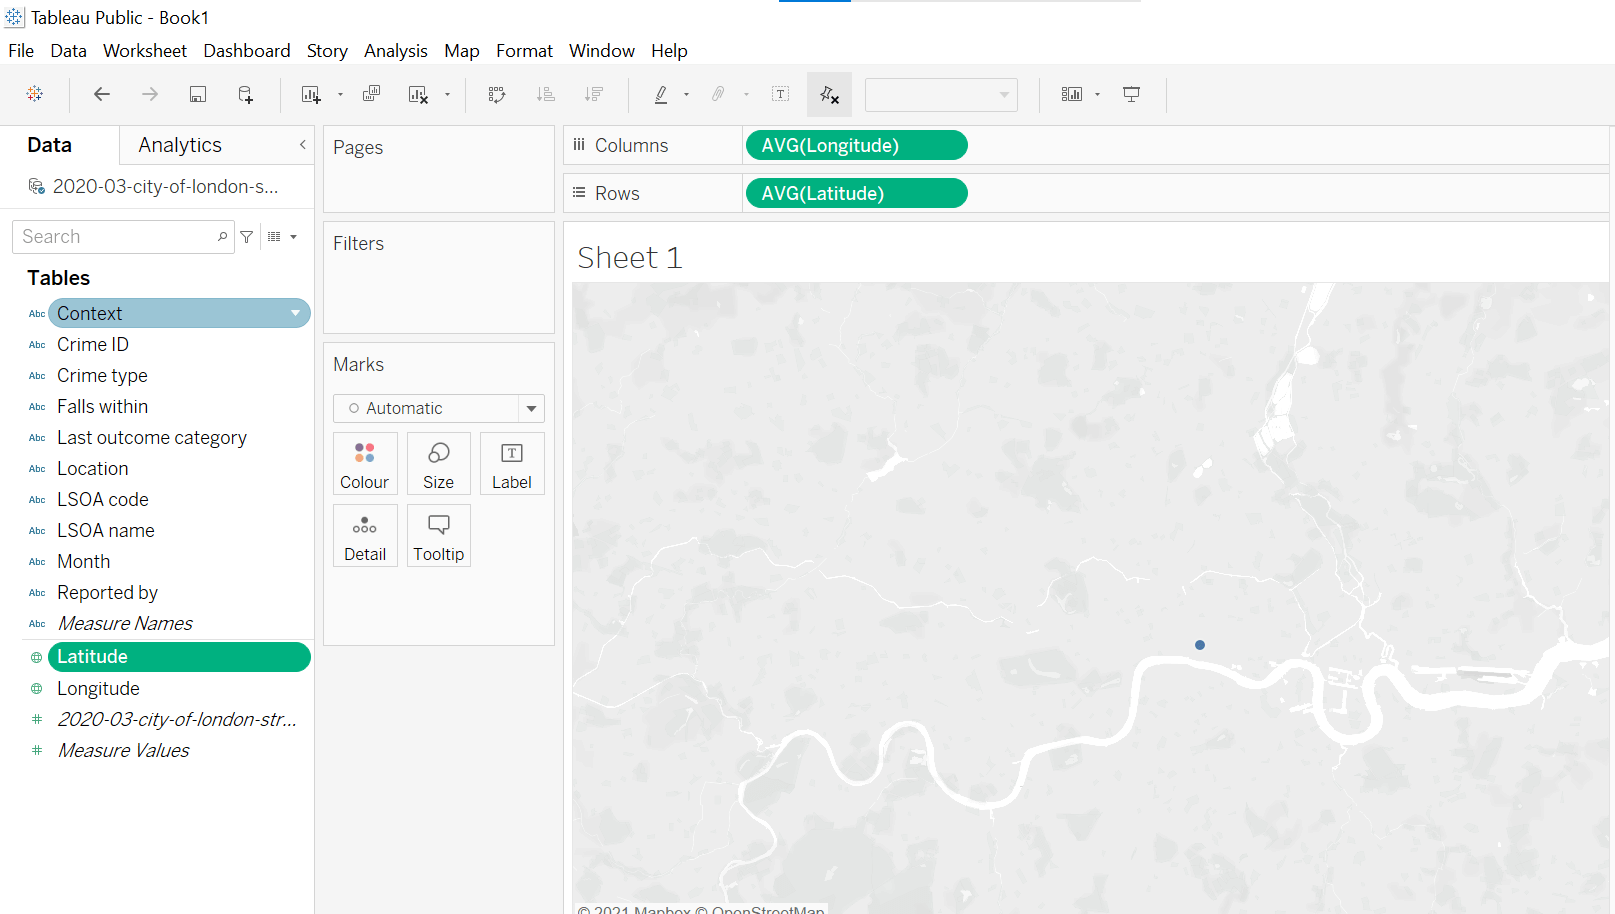Image resolution: width=1615 pixels, height=914 pixels.
Task: Click the highlight pen icon
Action: point(661,94)
